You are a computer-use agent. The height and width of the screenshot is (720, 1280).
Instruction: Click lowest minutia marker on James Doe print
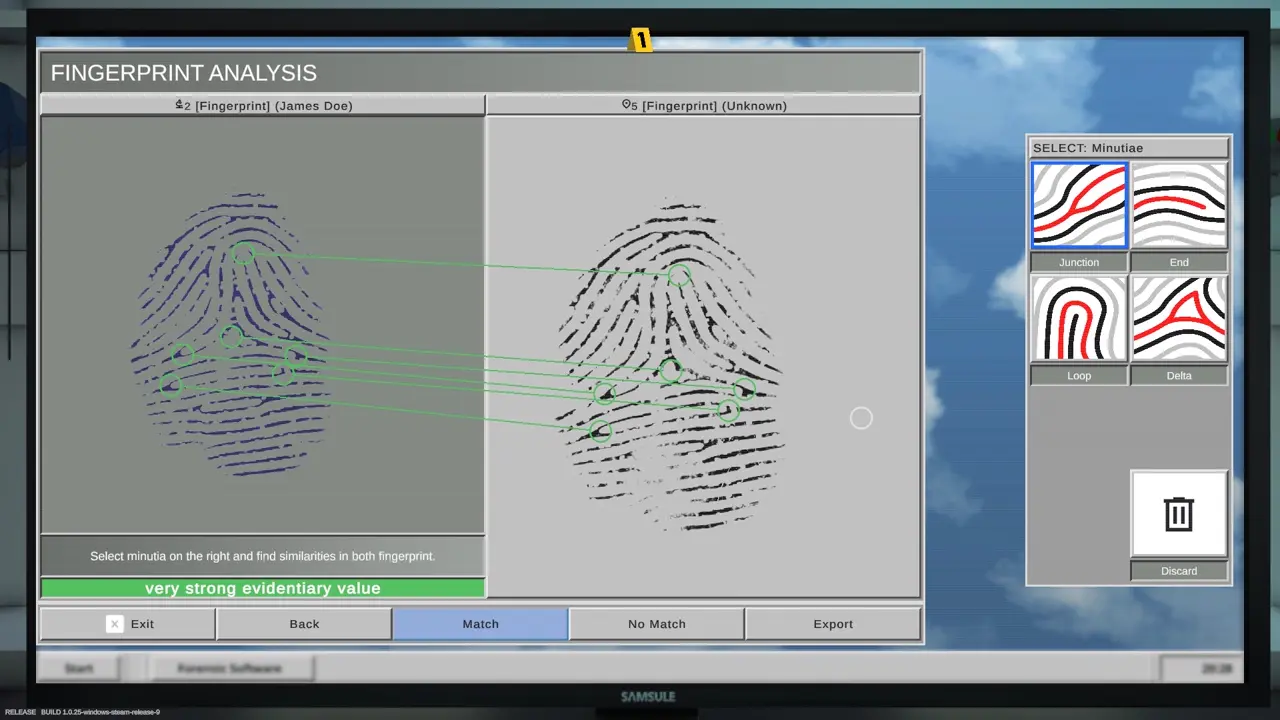(x=172, y=384)
